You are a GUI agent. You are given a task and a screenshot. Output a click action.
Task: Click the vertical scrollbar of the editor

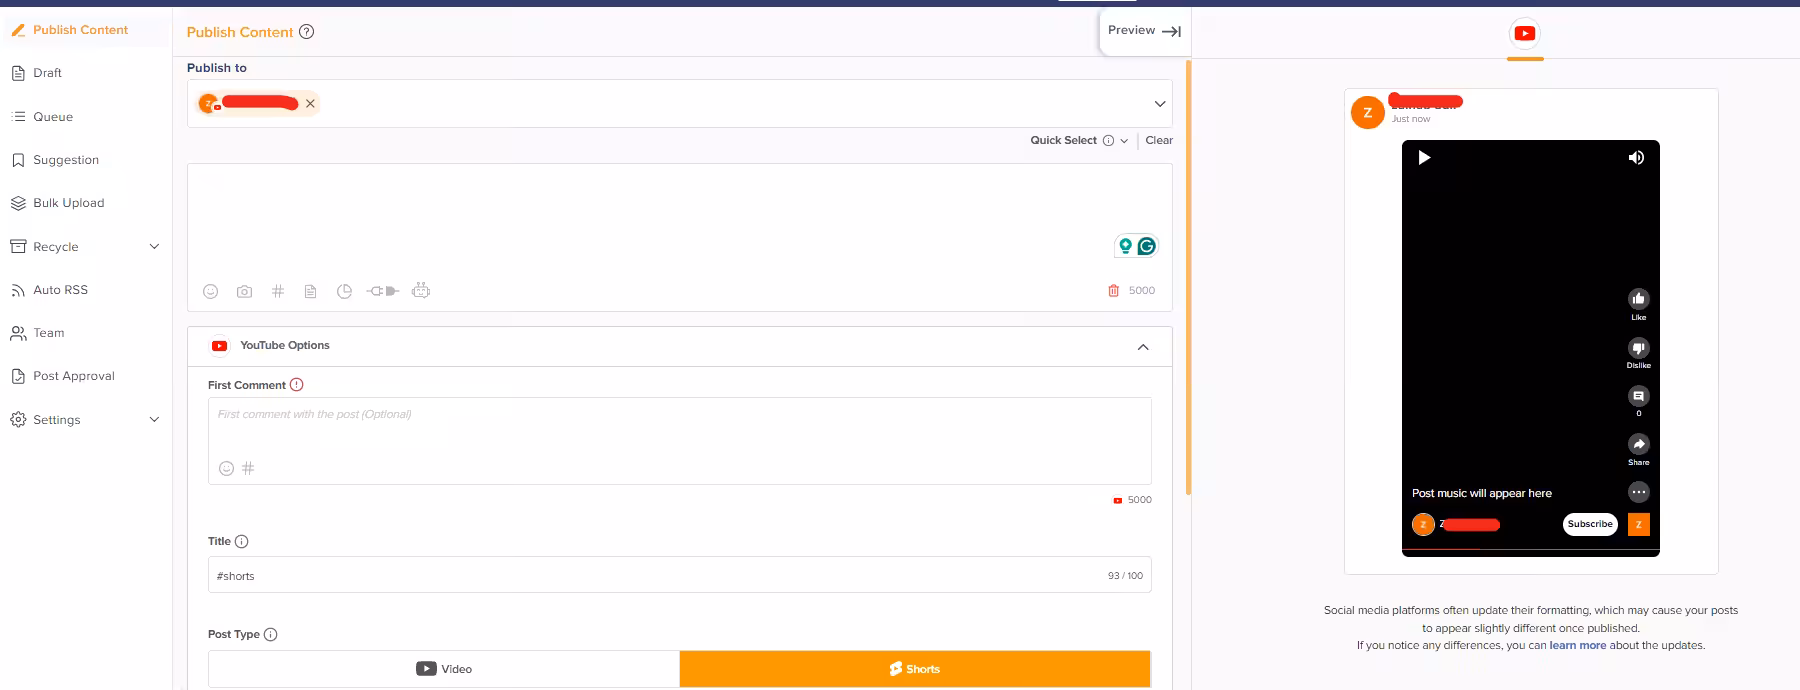point(1188,277)
